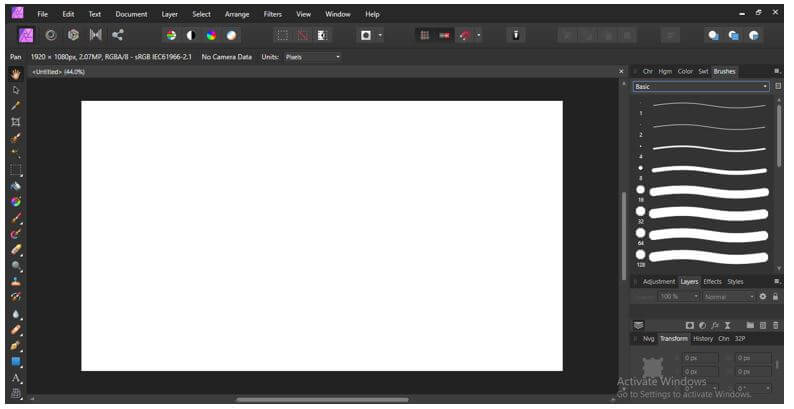
Task: Toggle Move By Whole Pixels
Action: click(x=444, y=35)
